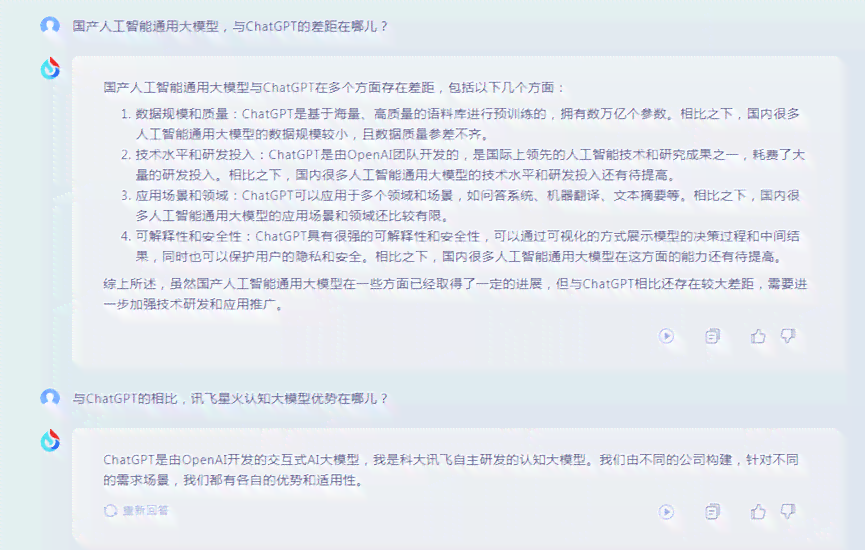Click Spark bot avatar of second answer
This screenshot has height=550, width=865.
click(x=50, y=441)
